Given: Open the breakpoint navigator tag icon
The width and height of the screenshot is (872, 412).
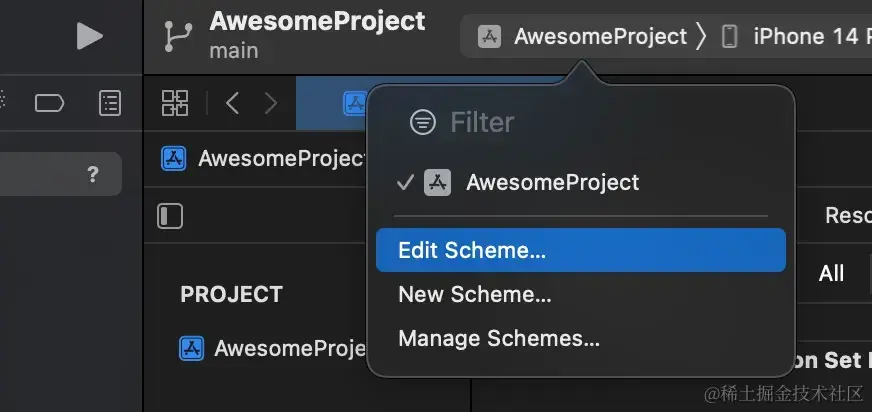Looking at the screenshot, I should [x=49, y=102].
